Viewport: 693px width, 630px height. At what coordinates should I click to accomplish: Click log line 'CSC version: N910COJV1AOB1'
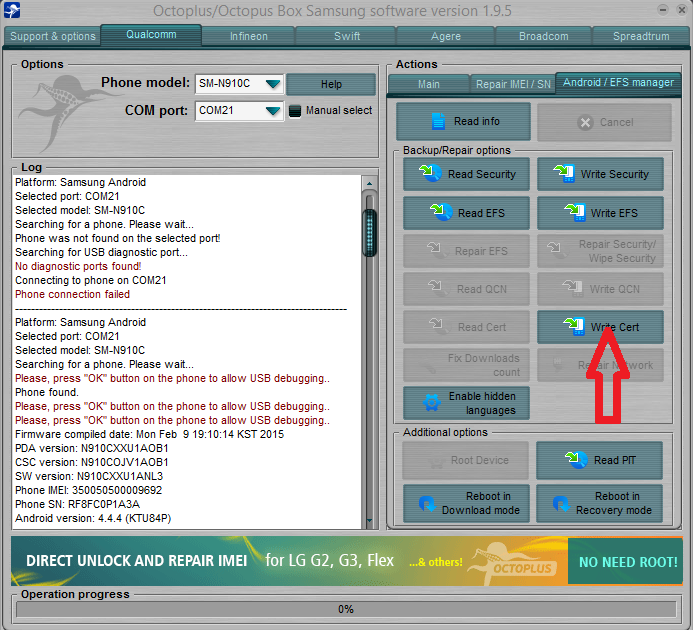[91, 462]
